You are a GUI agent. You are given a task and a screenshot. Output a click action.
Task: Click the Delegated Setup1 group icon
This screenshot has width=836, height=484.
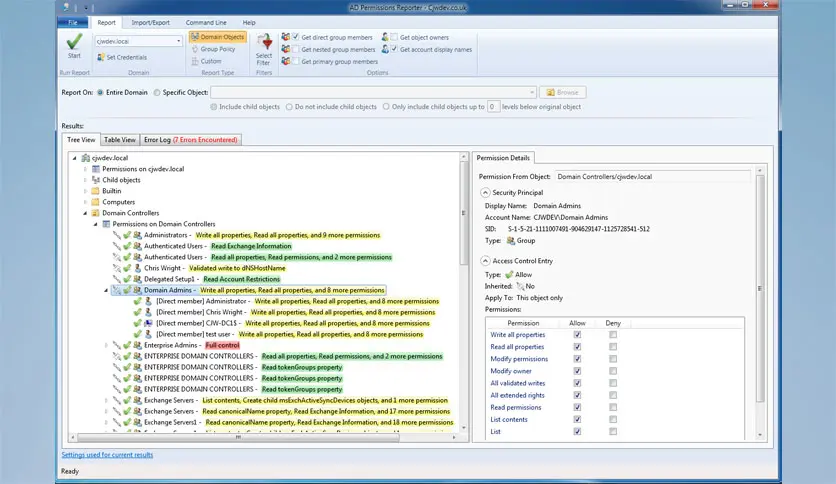138,279
